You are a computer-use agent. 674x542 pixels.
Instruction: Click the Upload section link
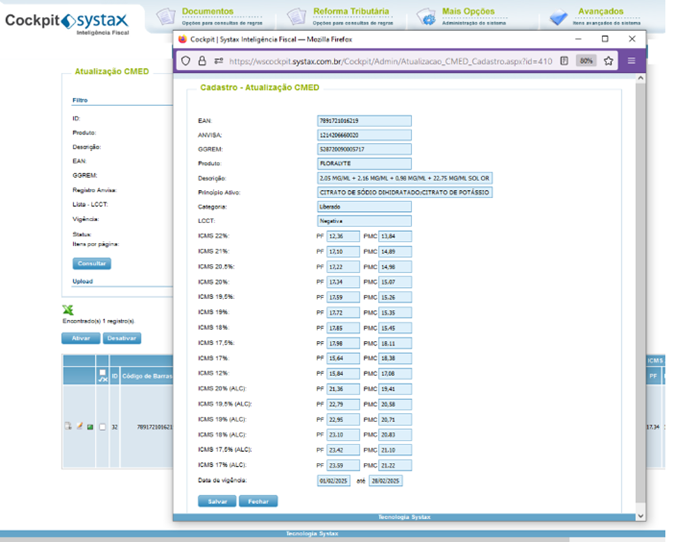coord(83,282)
